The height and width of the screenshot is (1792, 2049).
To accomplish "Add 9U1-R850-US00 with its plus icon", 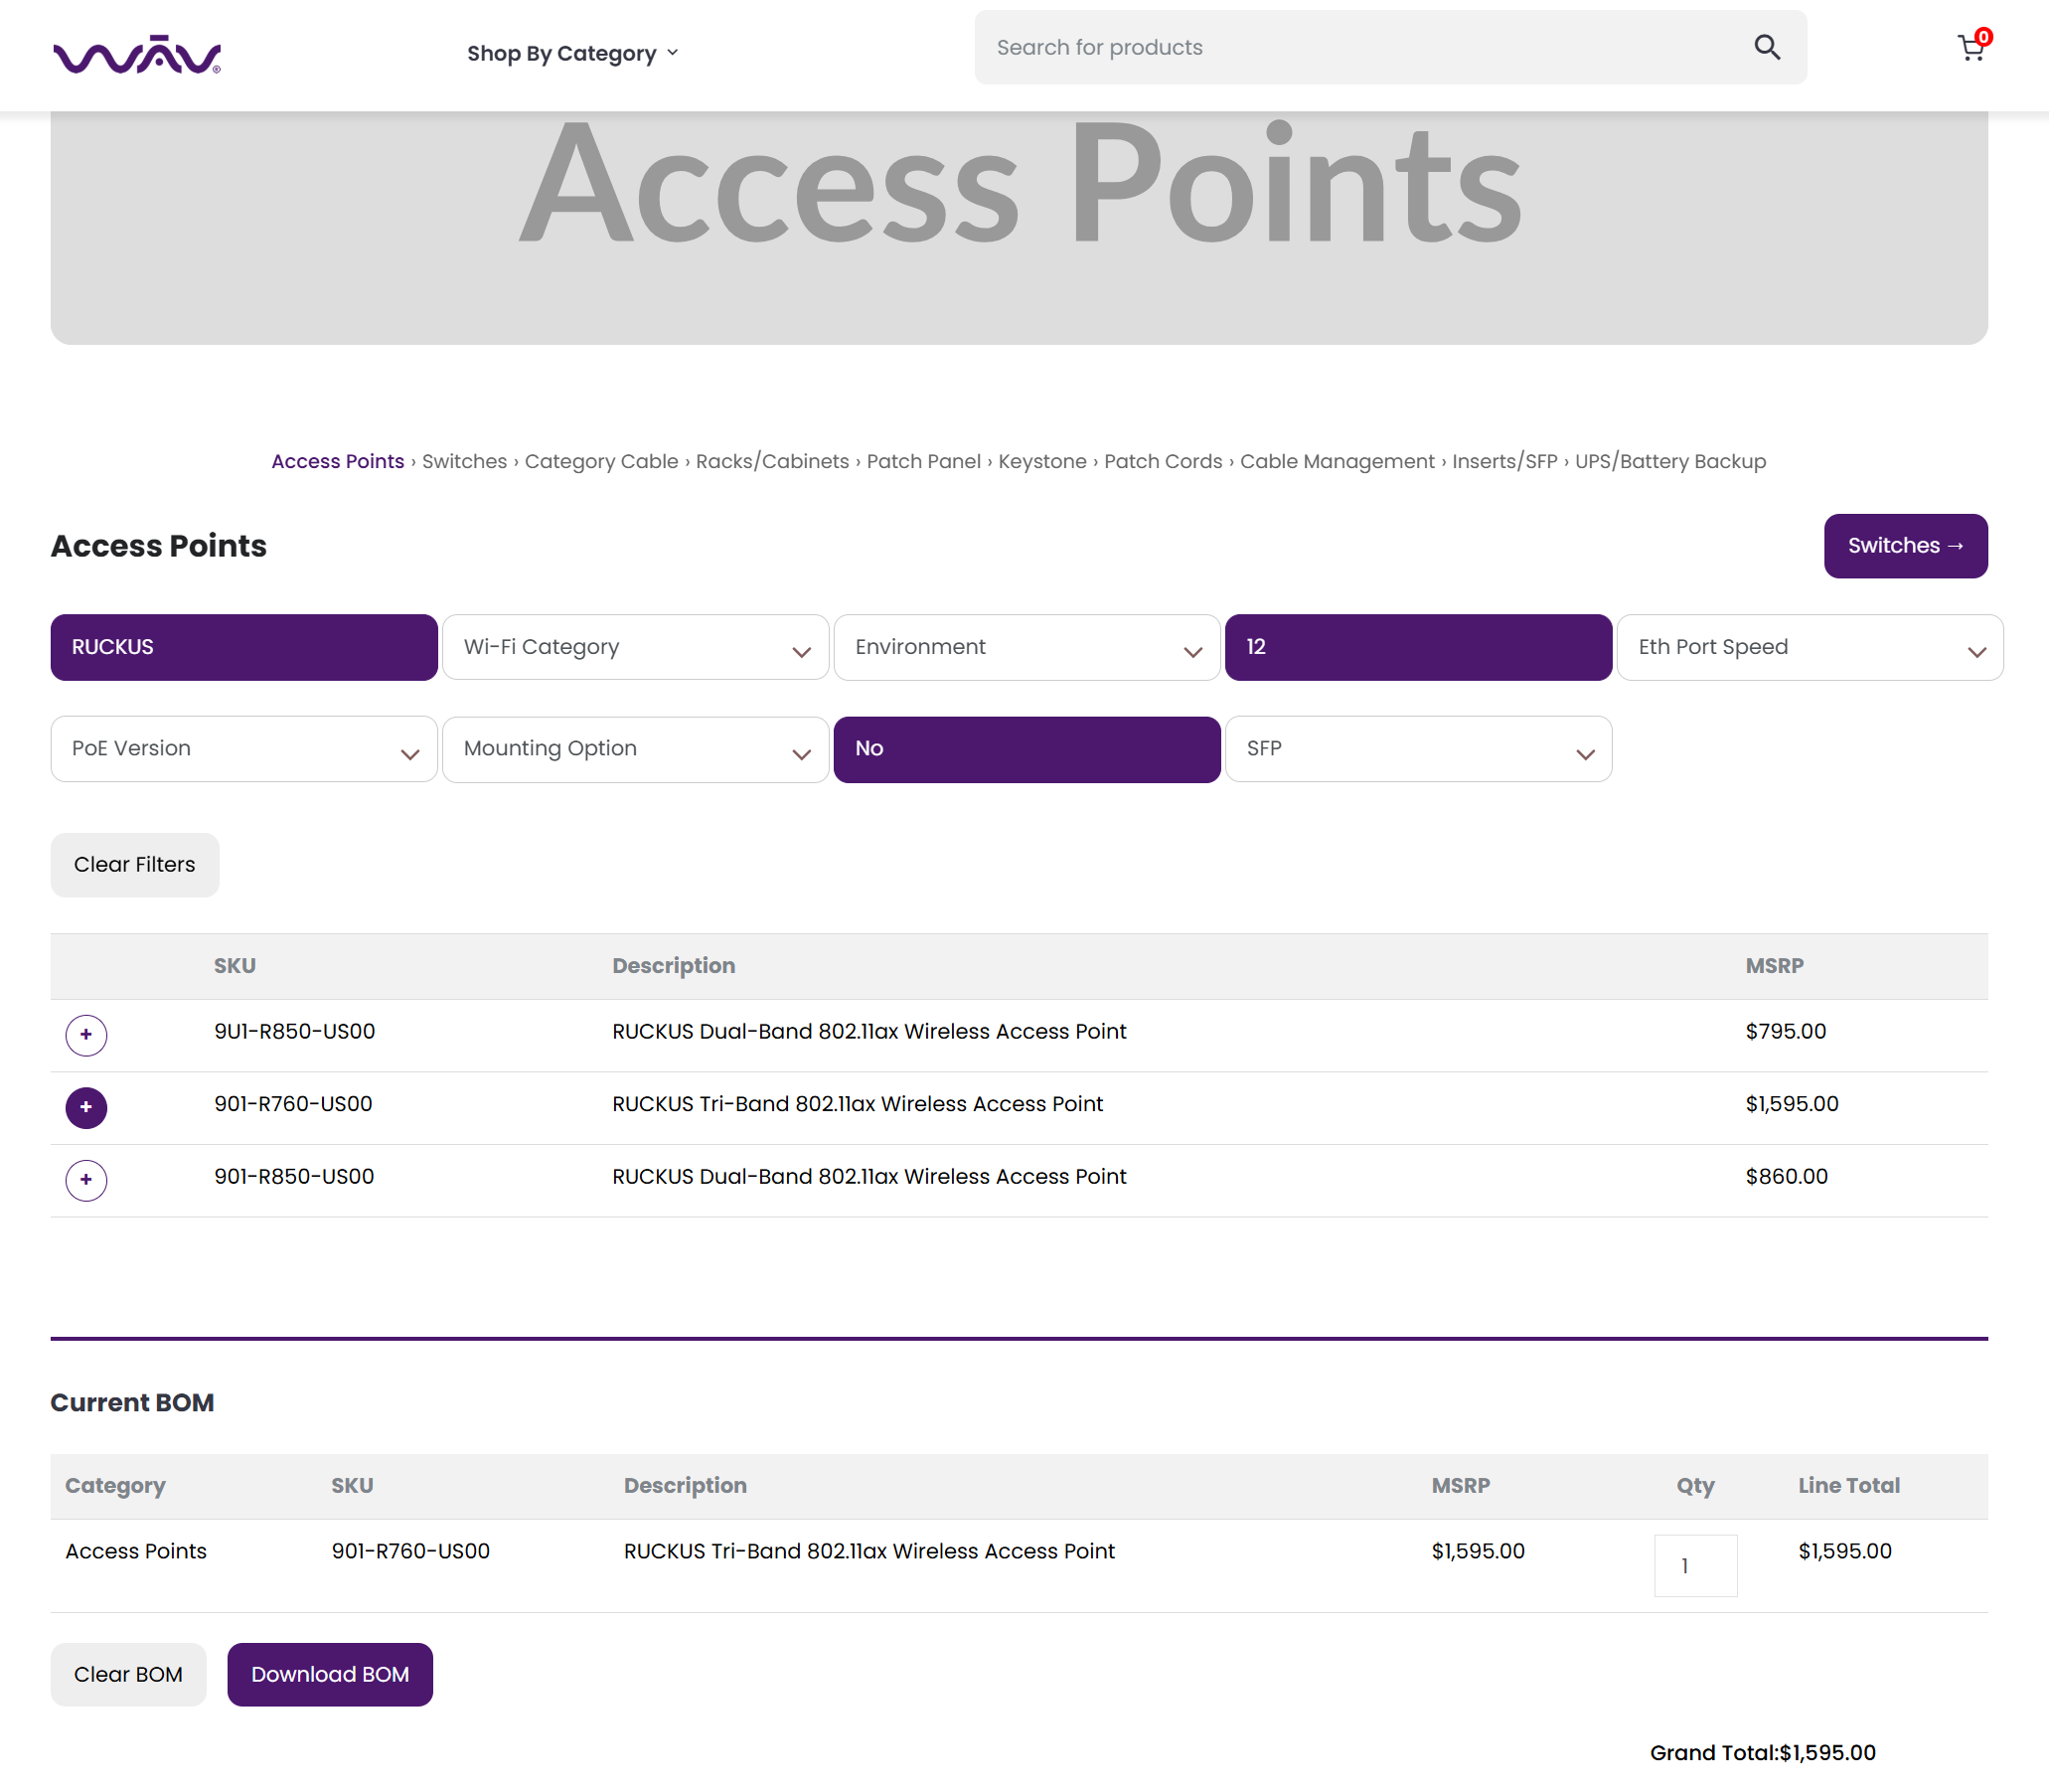I will pyautogui.click(x=86, y=1035).
